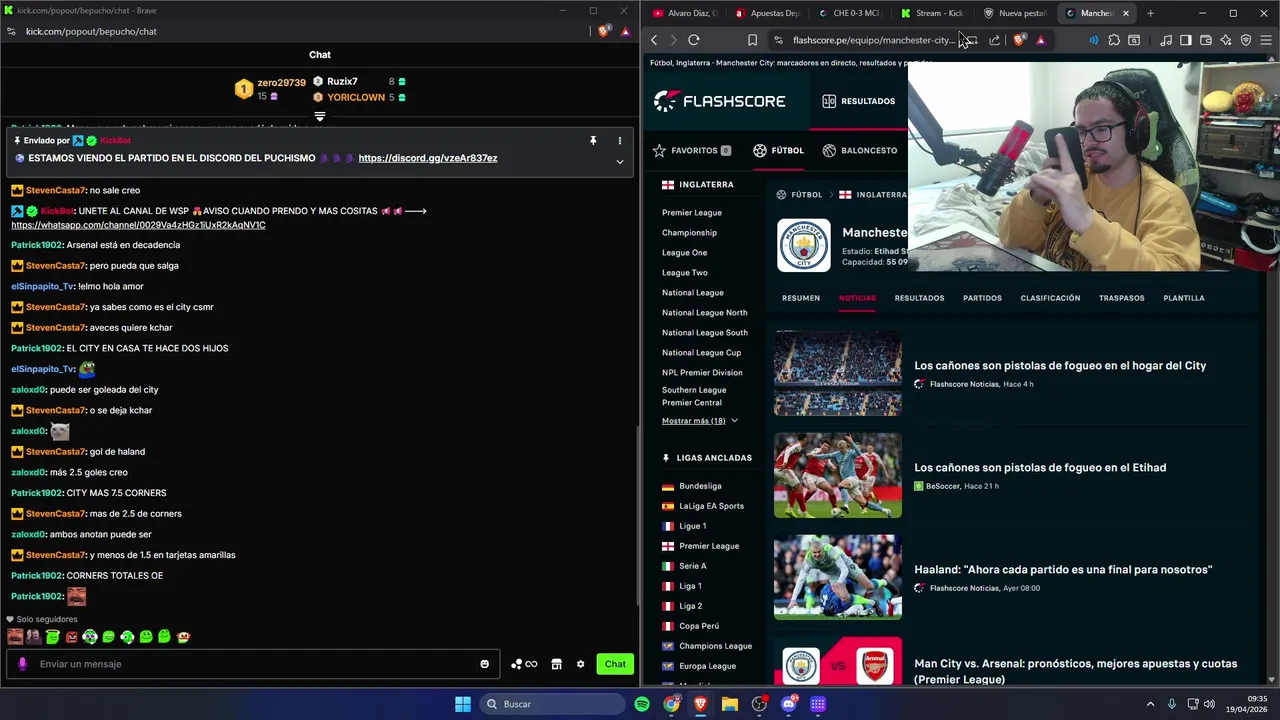
Task: Click Haaland article thumbnail image
Action: point(838,577)
